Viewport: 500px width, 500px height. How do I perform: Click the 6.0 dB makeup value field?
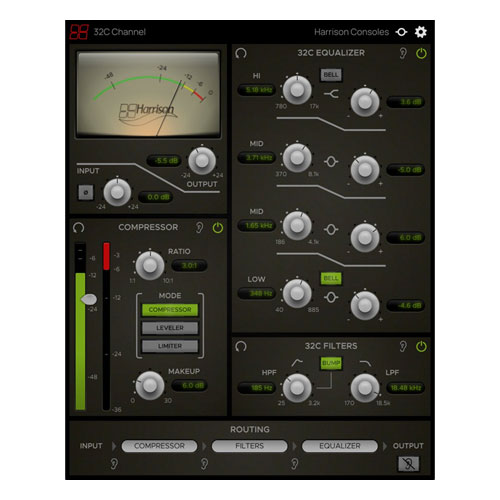pos(189,386)
